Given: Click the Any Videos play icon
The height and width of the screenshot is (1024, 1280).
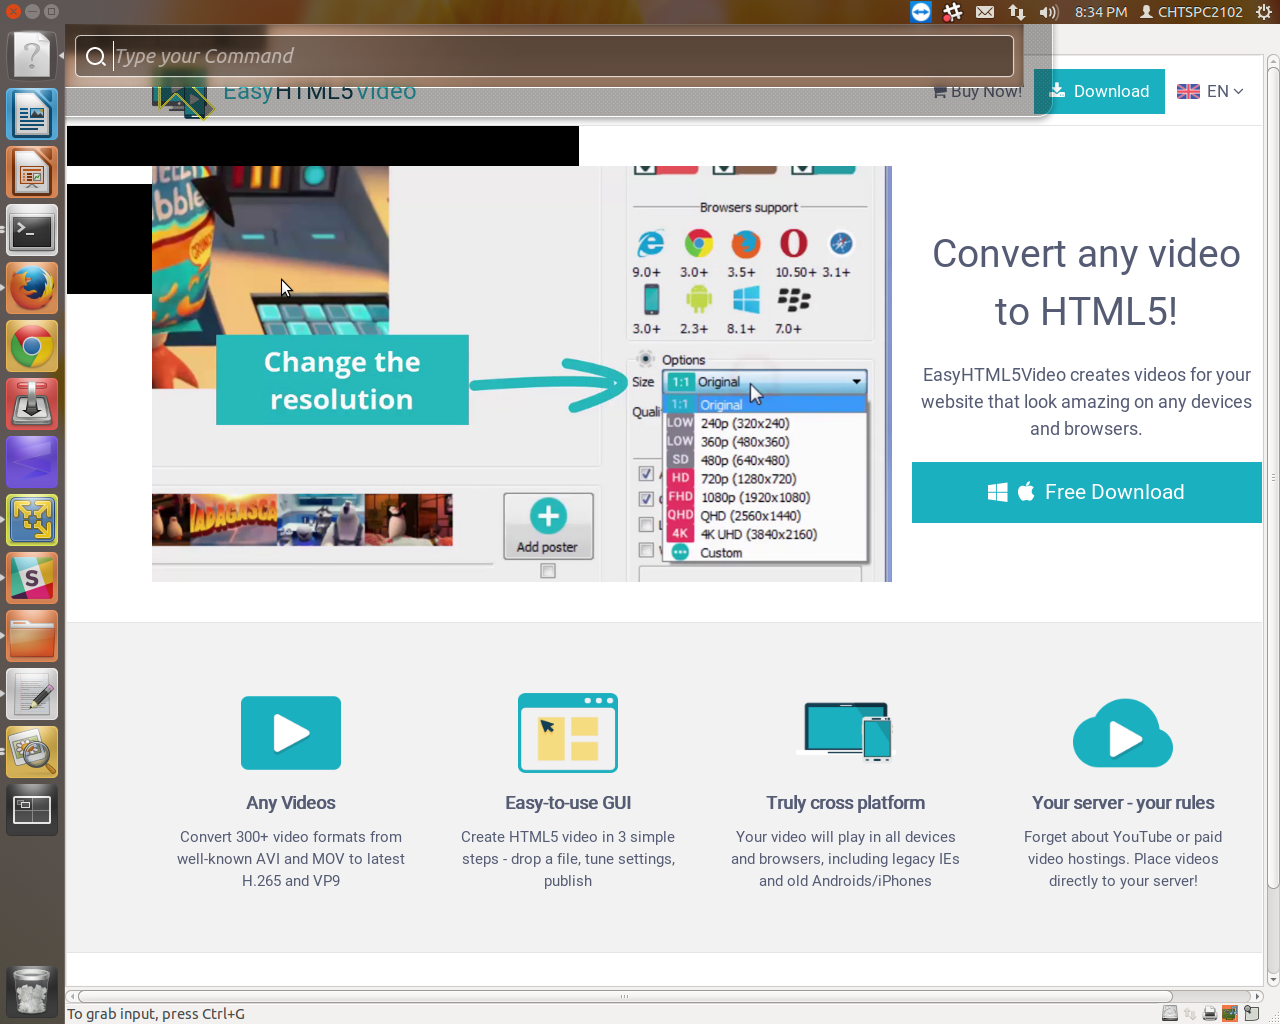Looking at the screenshot, I should (291, 733).
